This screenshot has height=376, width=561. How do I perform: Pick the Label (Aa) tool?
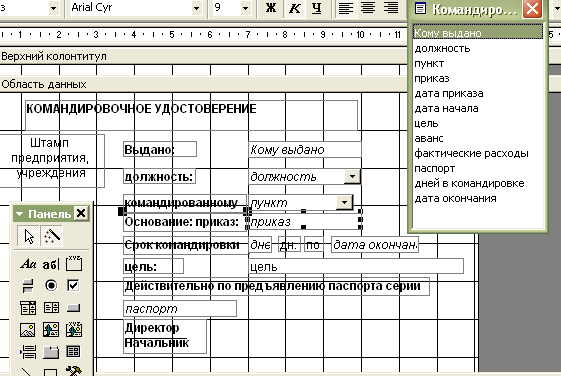point(28,264)
